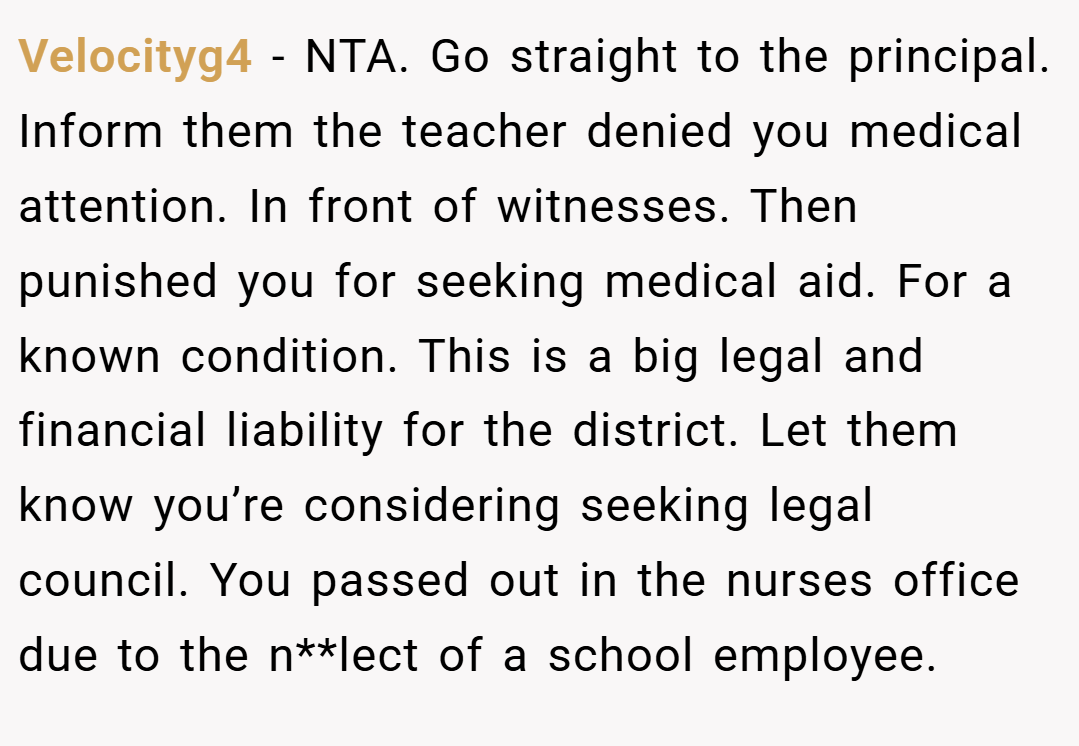Select the word teacher in the comment
Image resolution: width=1079 pixels, height=746 pixels.
pyautogui.click(x=484, y=131)
